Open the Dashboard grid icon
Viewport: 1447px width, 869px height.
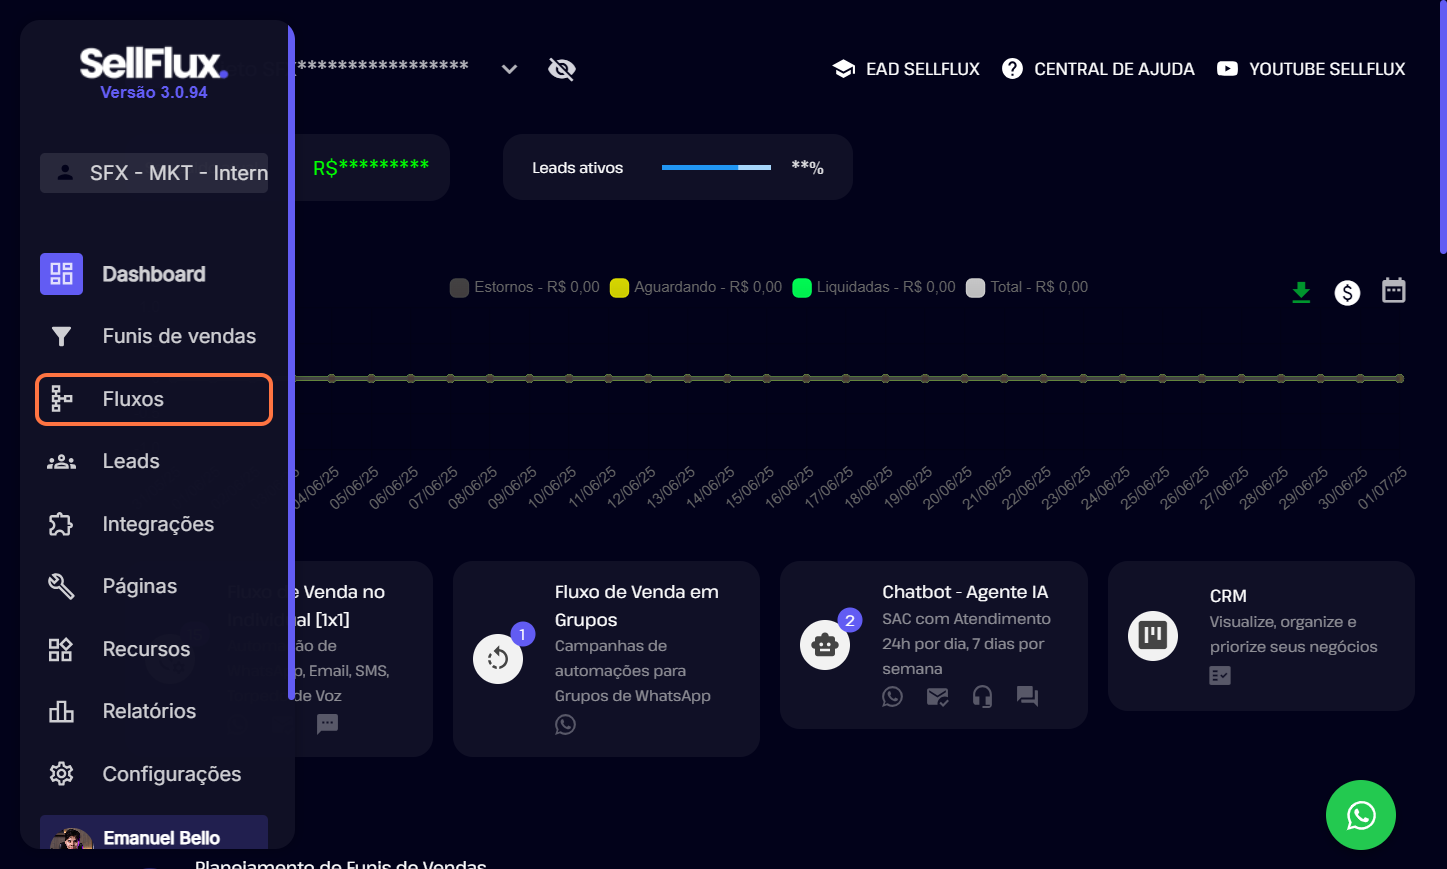[61, 274]
